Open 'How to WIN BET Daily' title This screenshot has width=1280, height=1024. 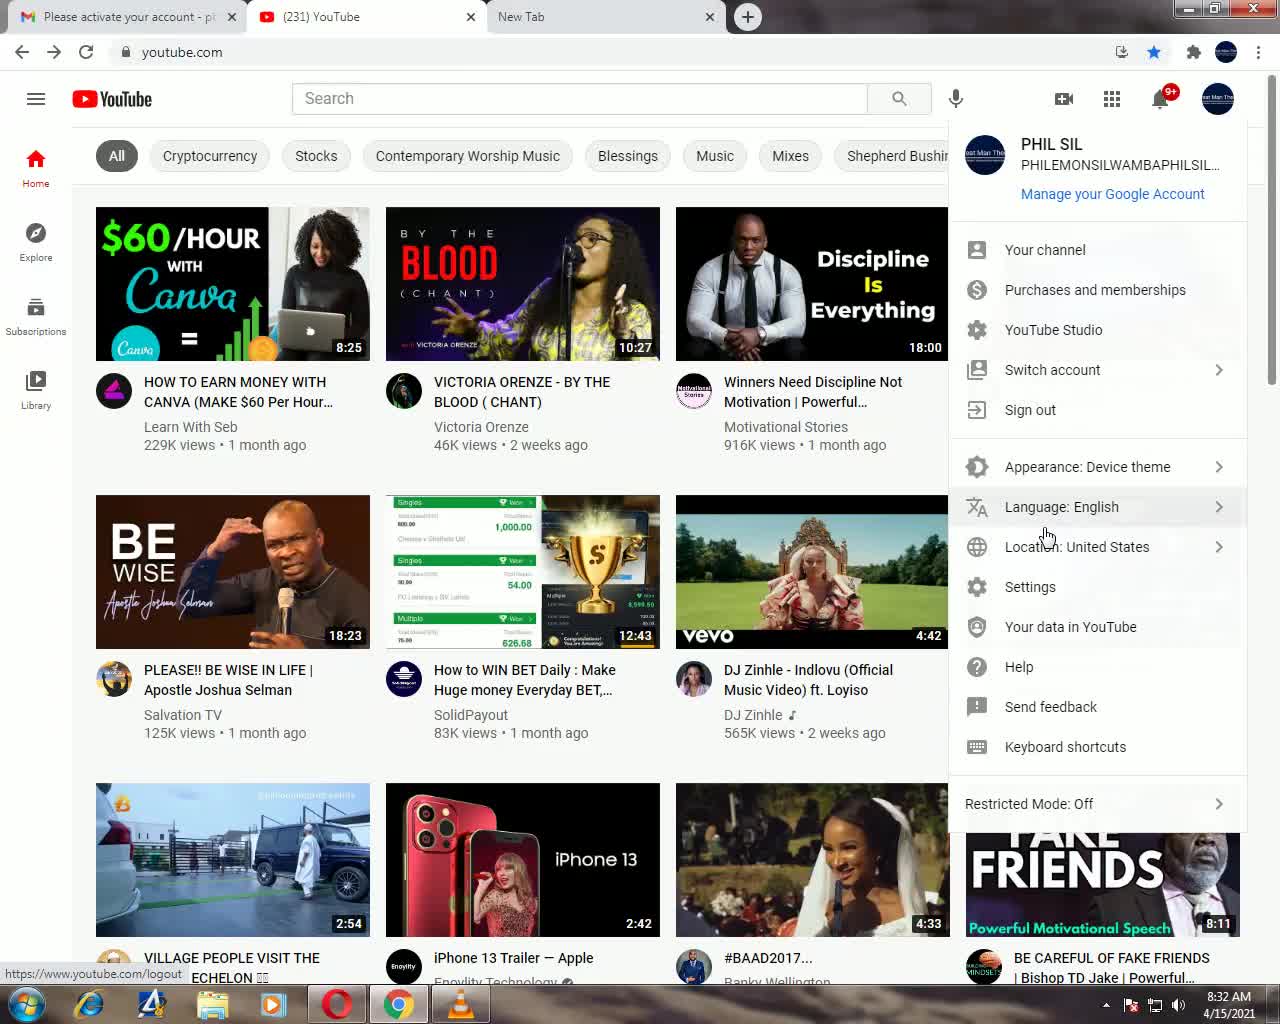pos(525,680)
